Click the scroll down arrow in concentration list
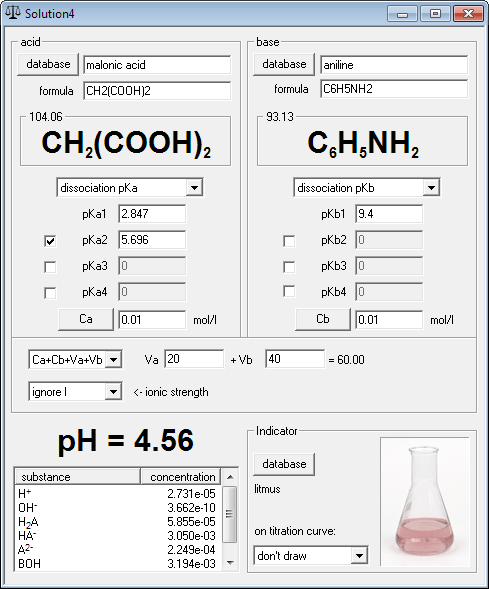Viewport: 489px width, 589px height. [230, 562]
